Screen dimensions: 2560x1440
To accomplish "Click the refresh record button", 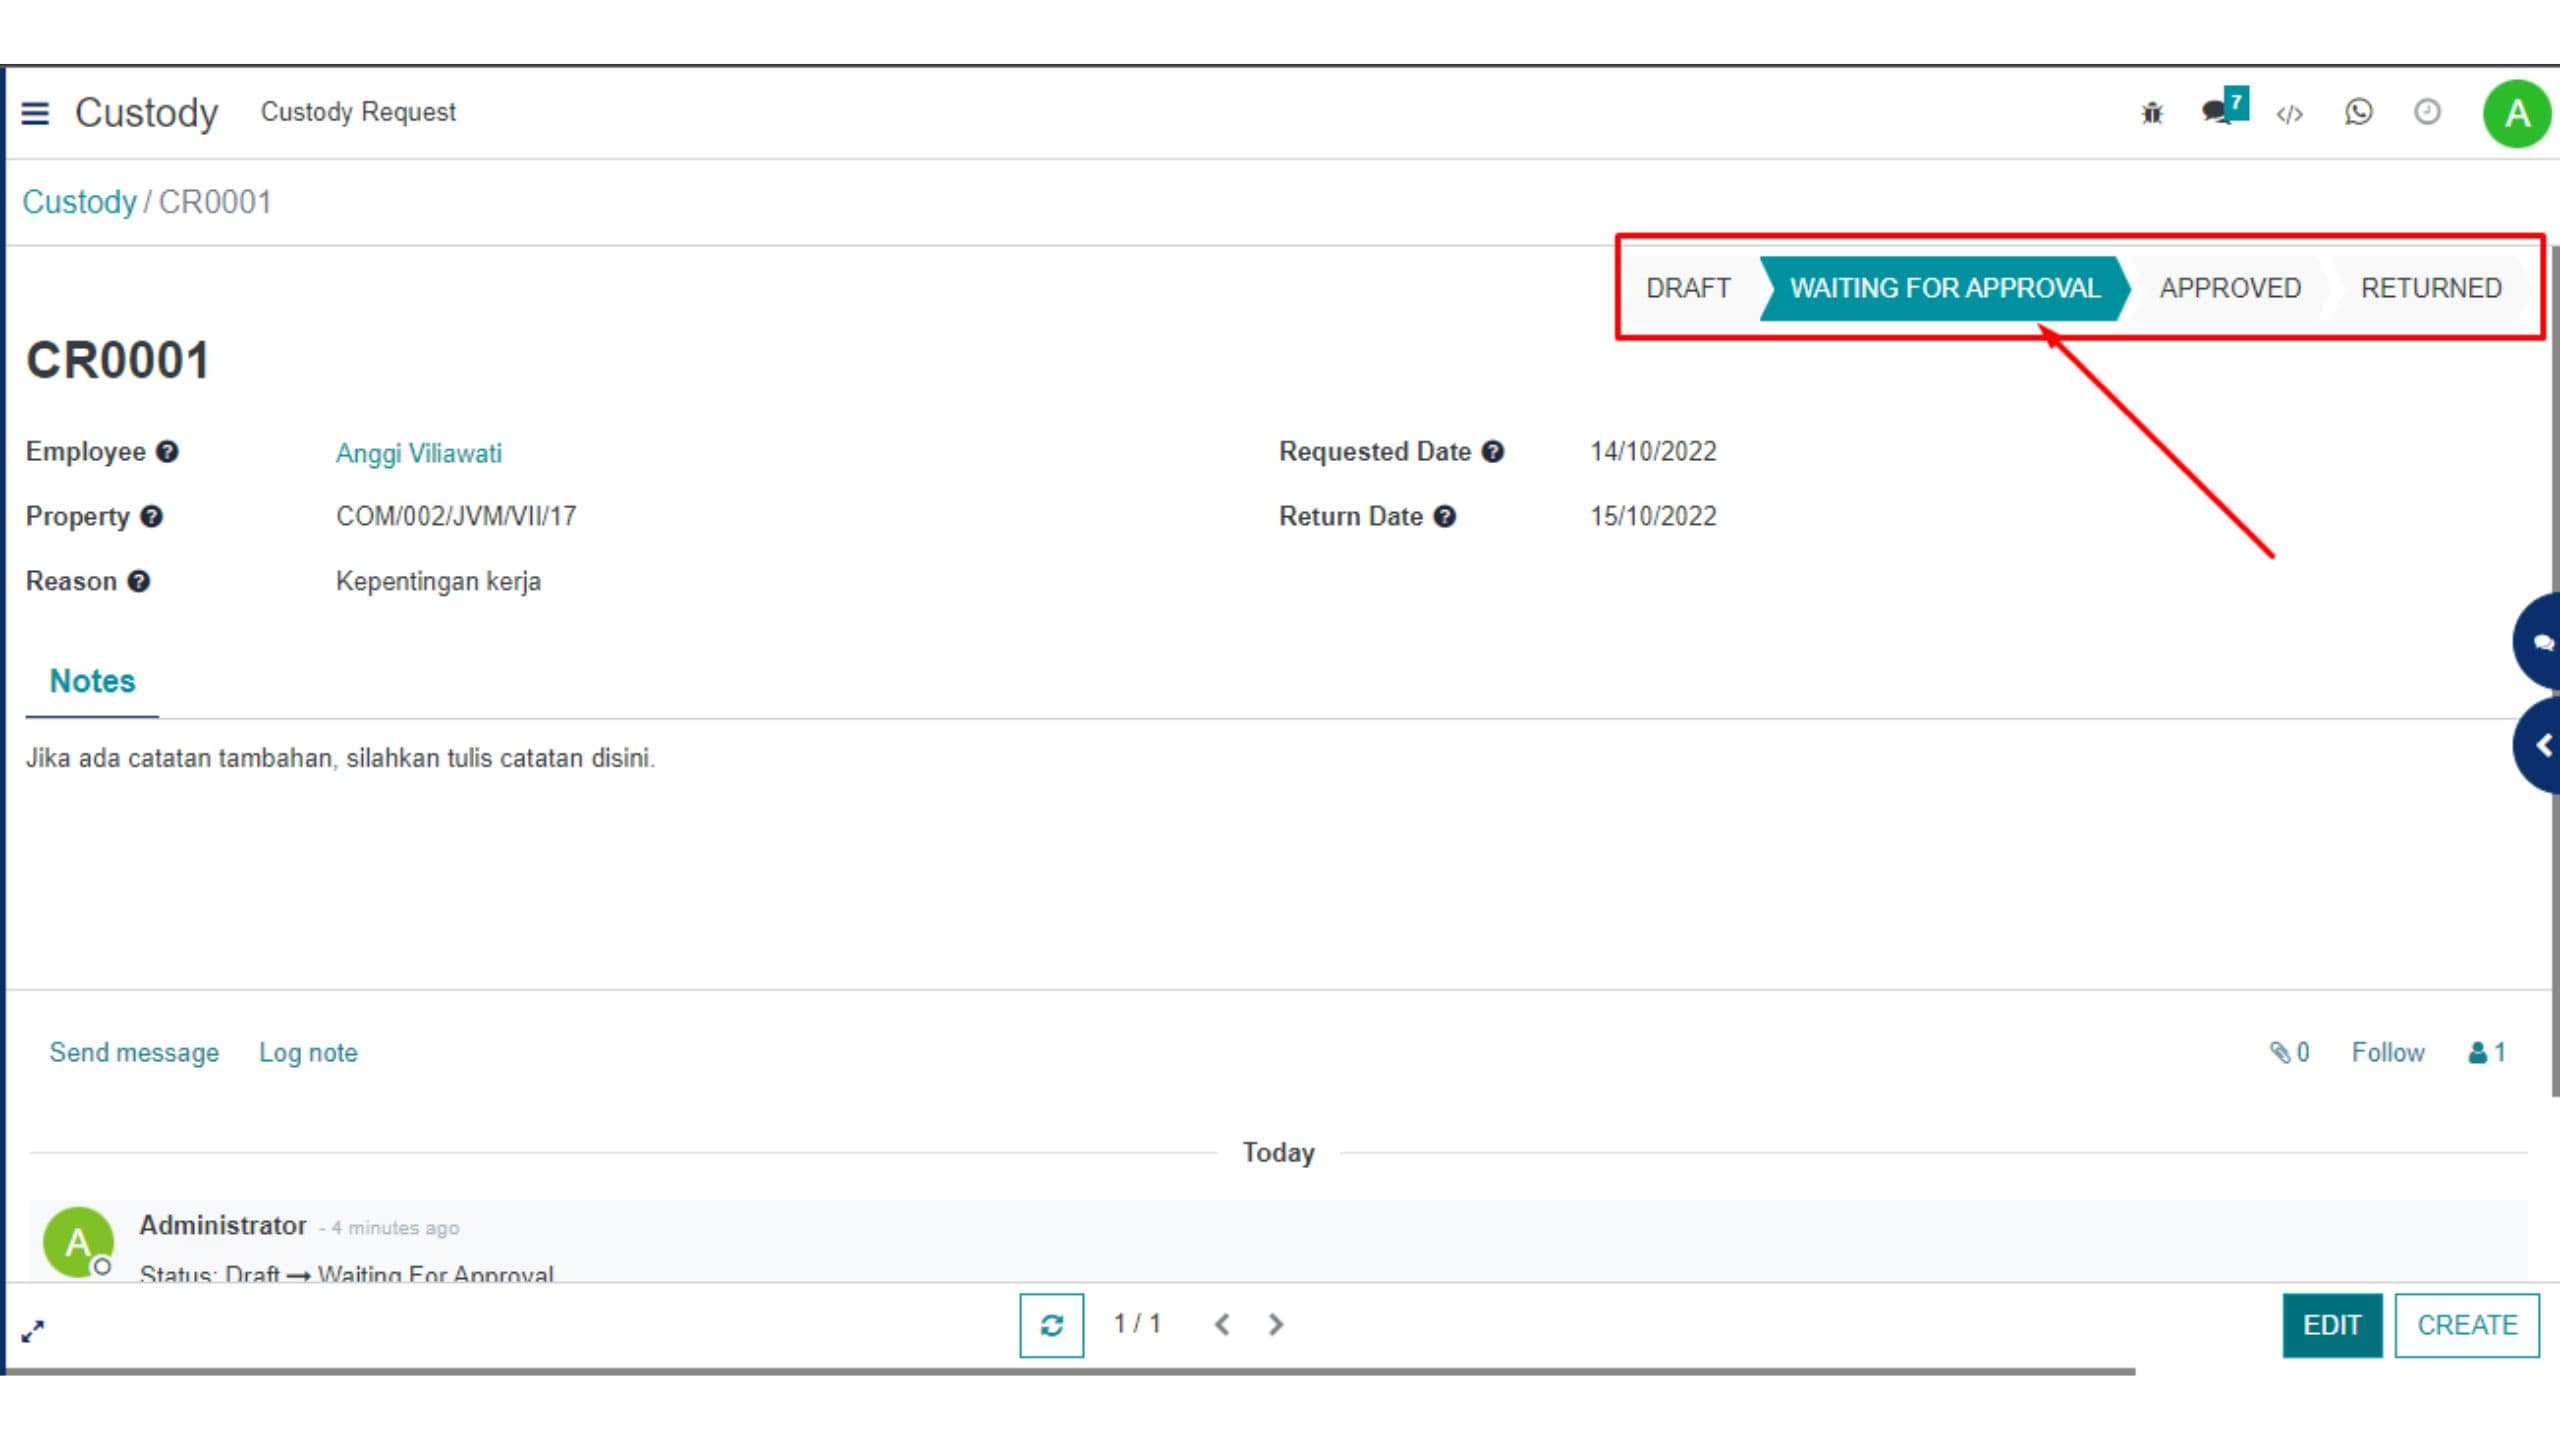I will pos(1051,1325).
